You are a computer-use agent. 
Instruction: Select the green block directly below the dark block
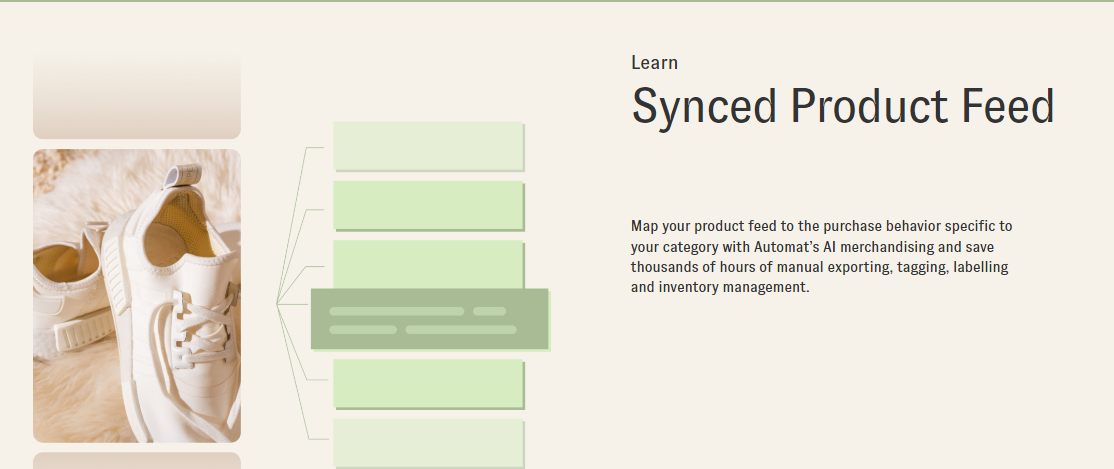[428, 384]
